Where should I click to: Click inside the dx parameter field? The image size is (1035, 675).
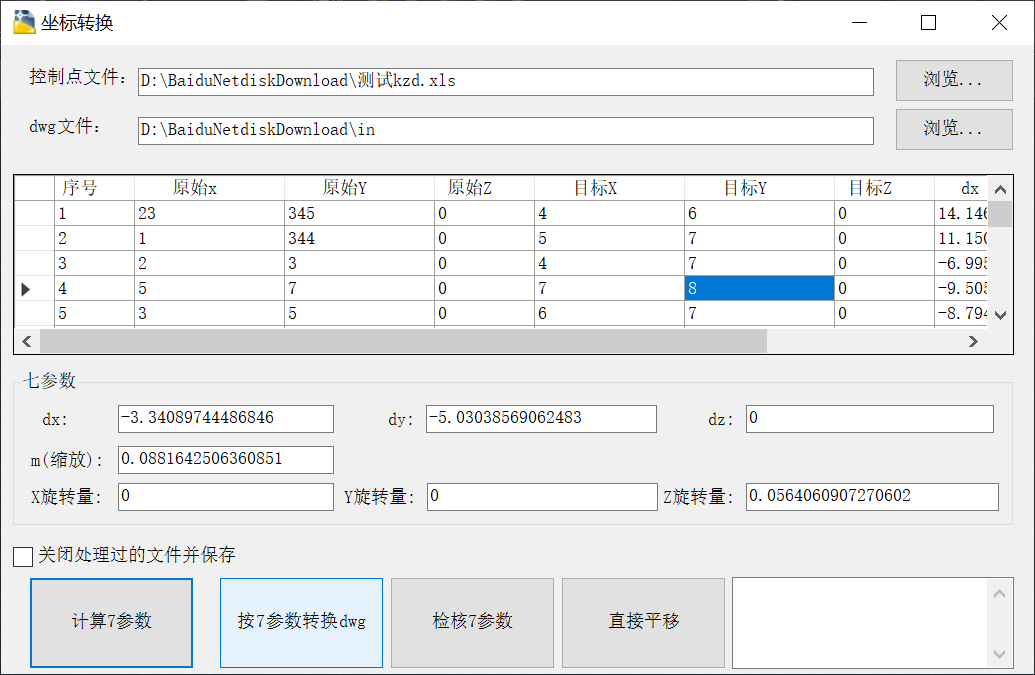click(225, 419)
